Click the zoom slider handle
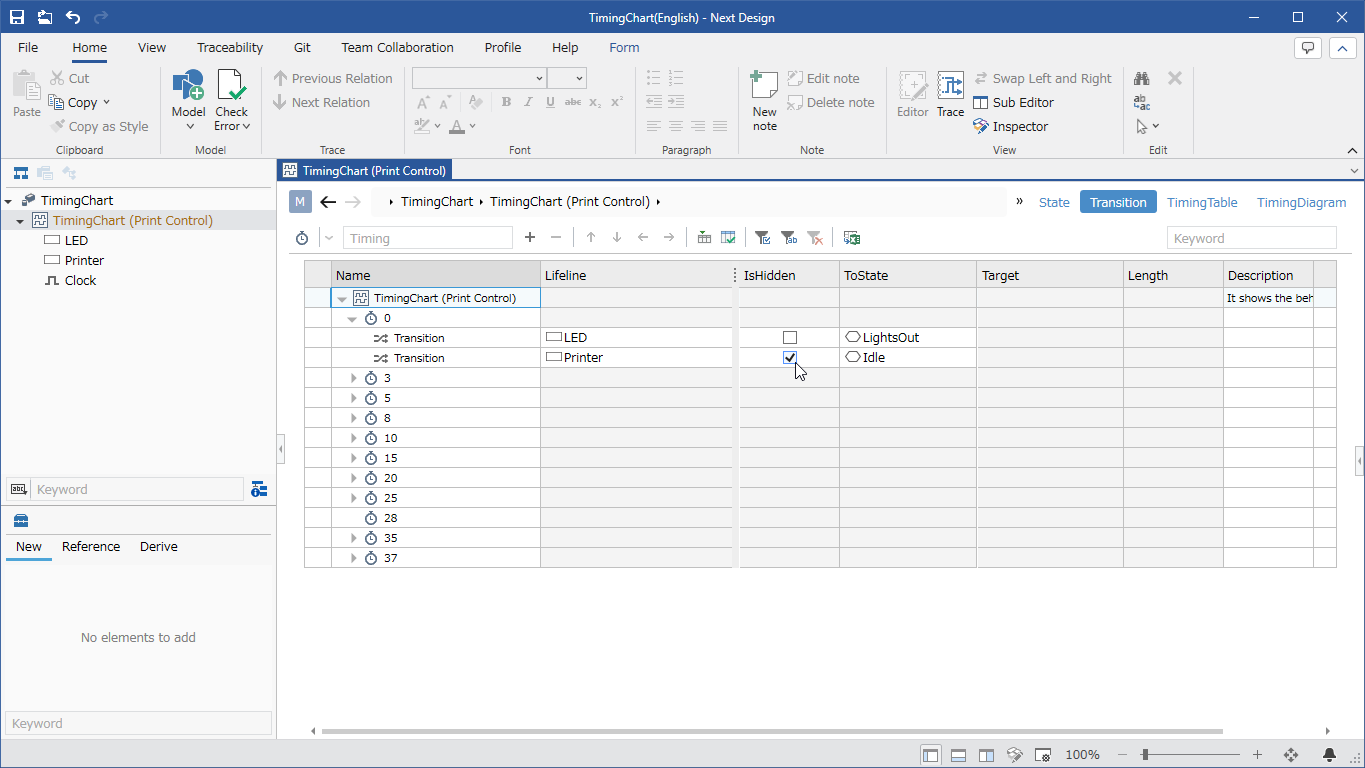The image size is (1365, 768). [x=1145, y=755]
